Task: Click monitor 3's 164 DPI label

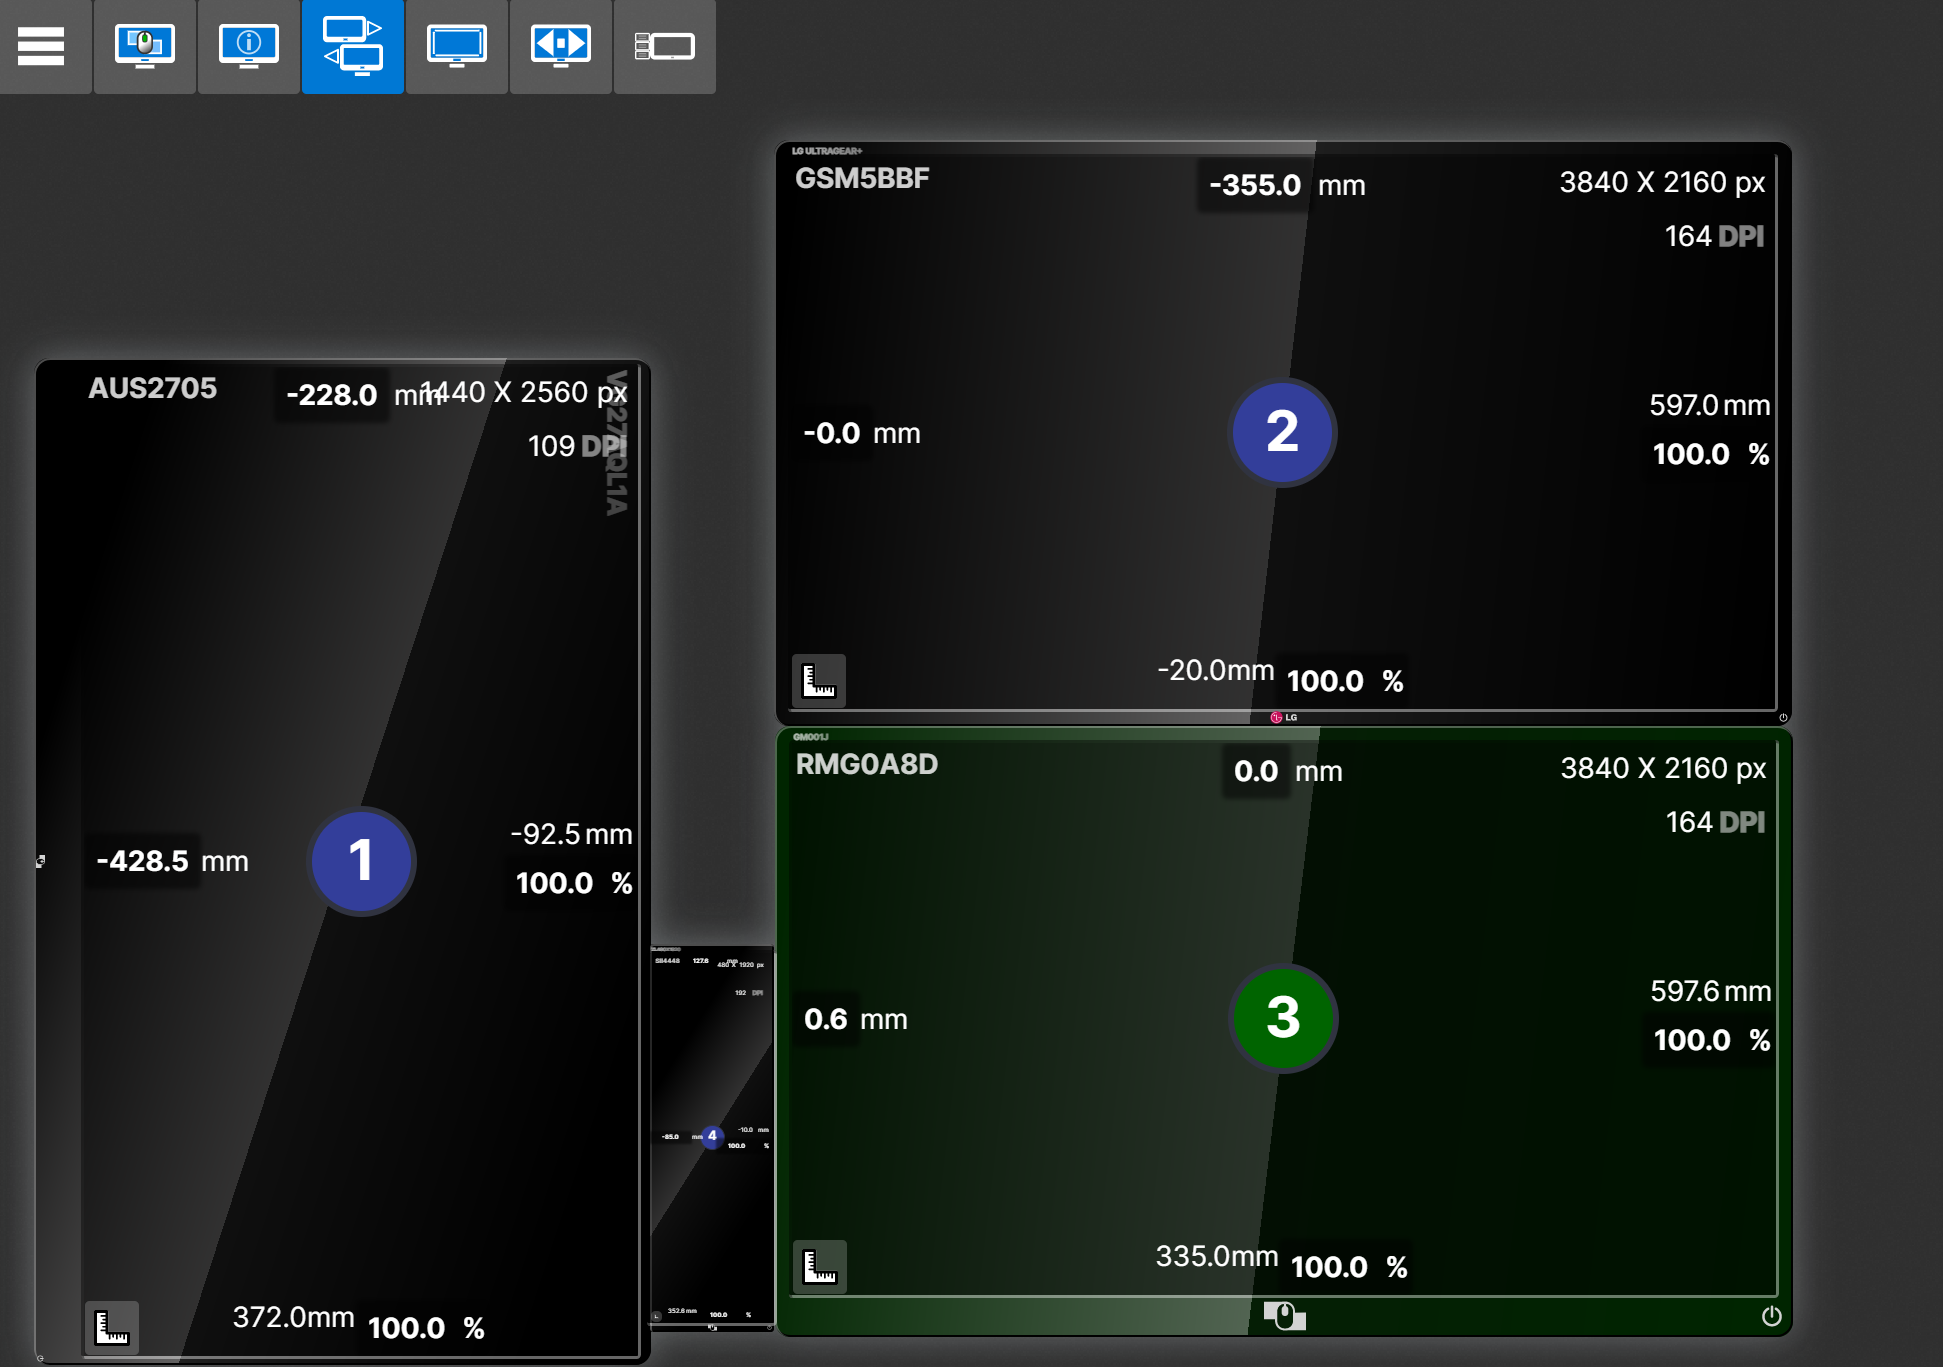Action: [x=1715, y=822]
